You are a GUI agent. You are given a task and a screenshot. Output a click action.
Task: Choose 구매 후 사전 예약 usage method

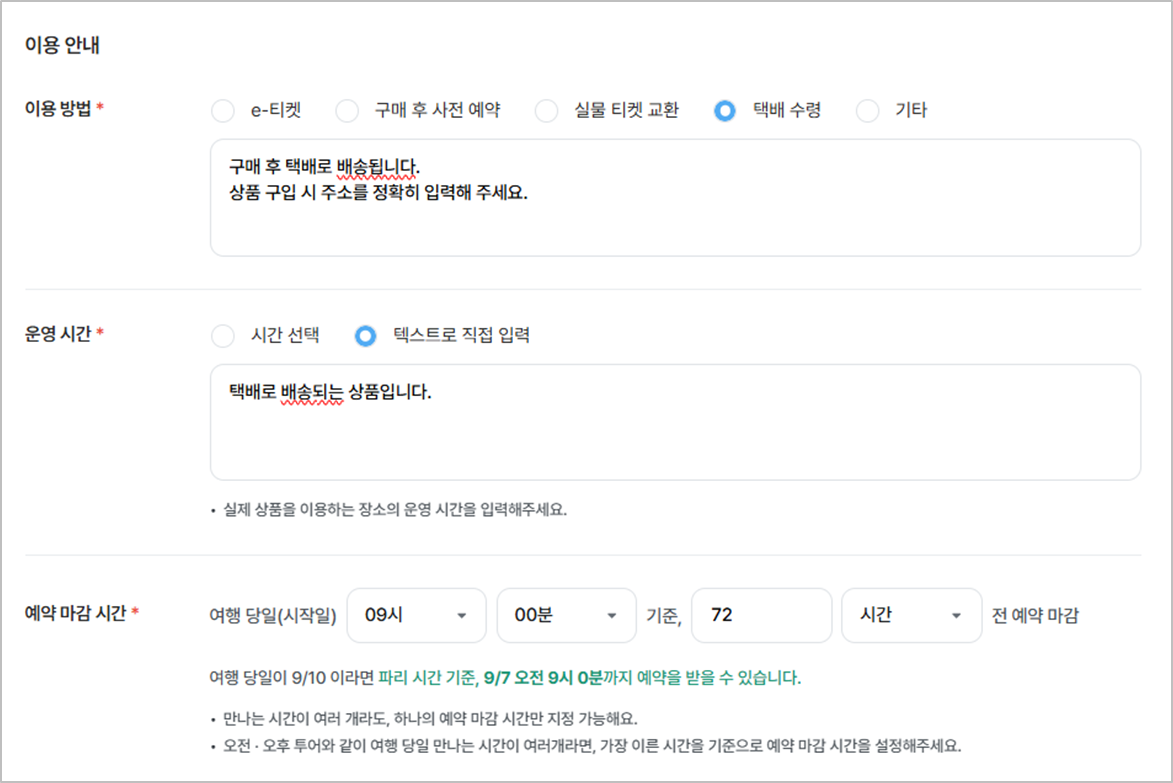tap(347, 111)
